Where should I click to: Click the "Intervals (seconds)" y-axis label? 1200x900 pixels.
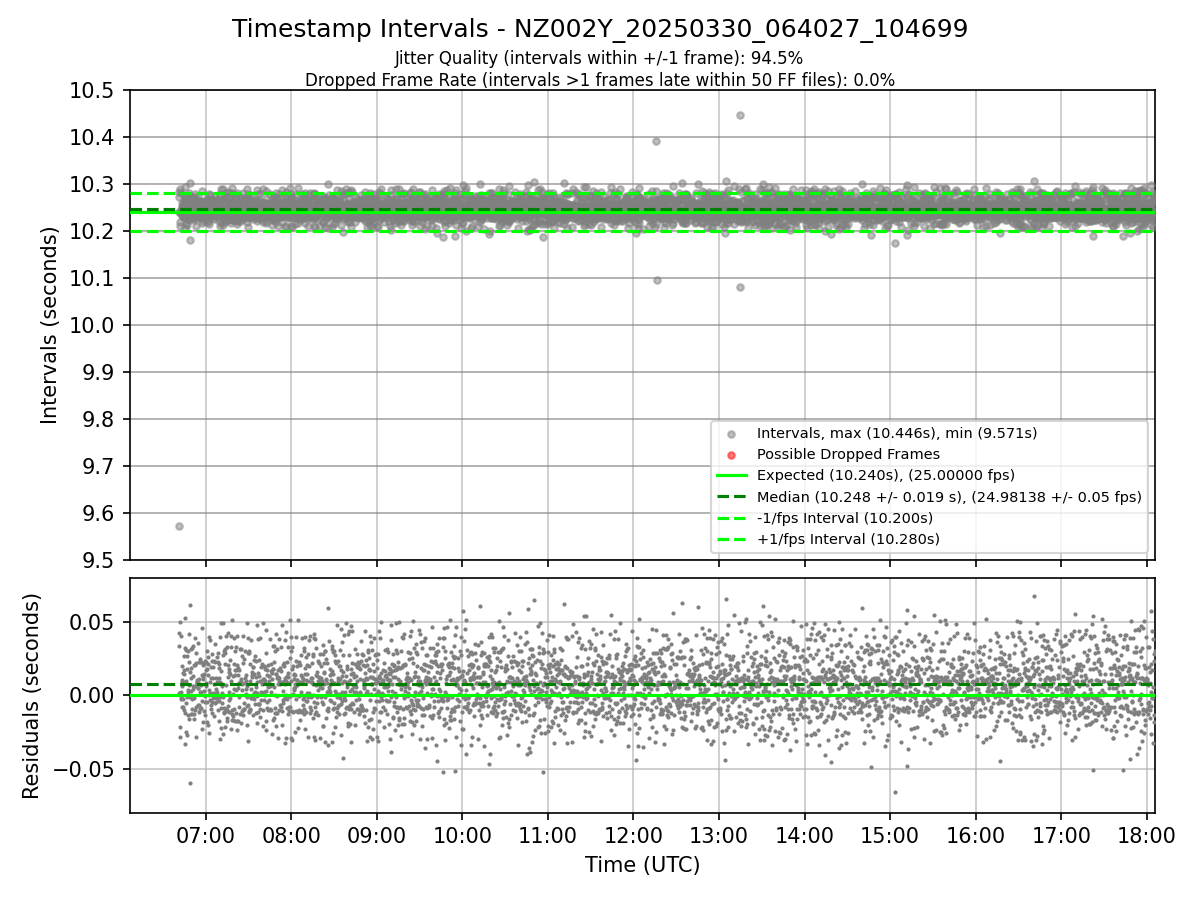[x=50, y=325]
